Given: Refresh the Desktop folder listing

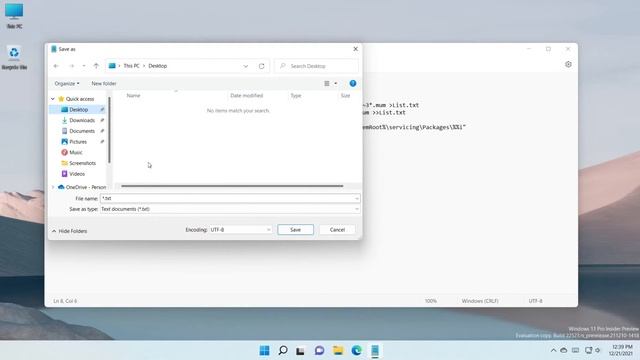Looking at the screenshot, I should tap(261, 66).
